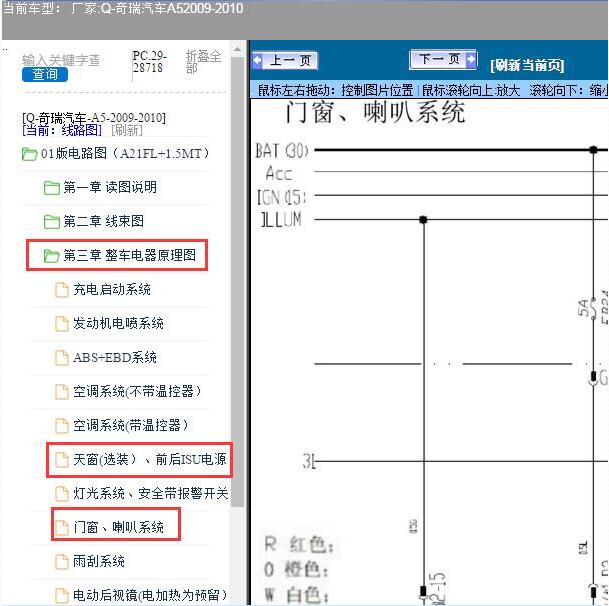This screenshot has width=609, height=606.
Task: Collapse 01版电路图（A21FL+1.5MT）node
Action: tap(125, 153)
